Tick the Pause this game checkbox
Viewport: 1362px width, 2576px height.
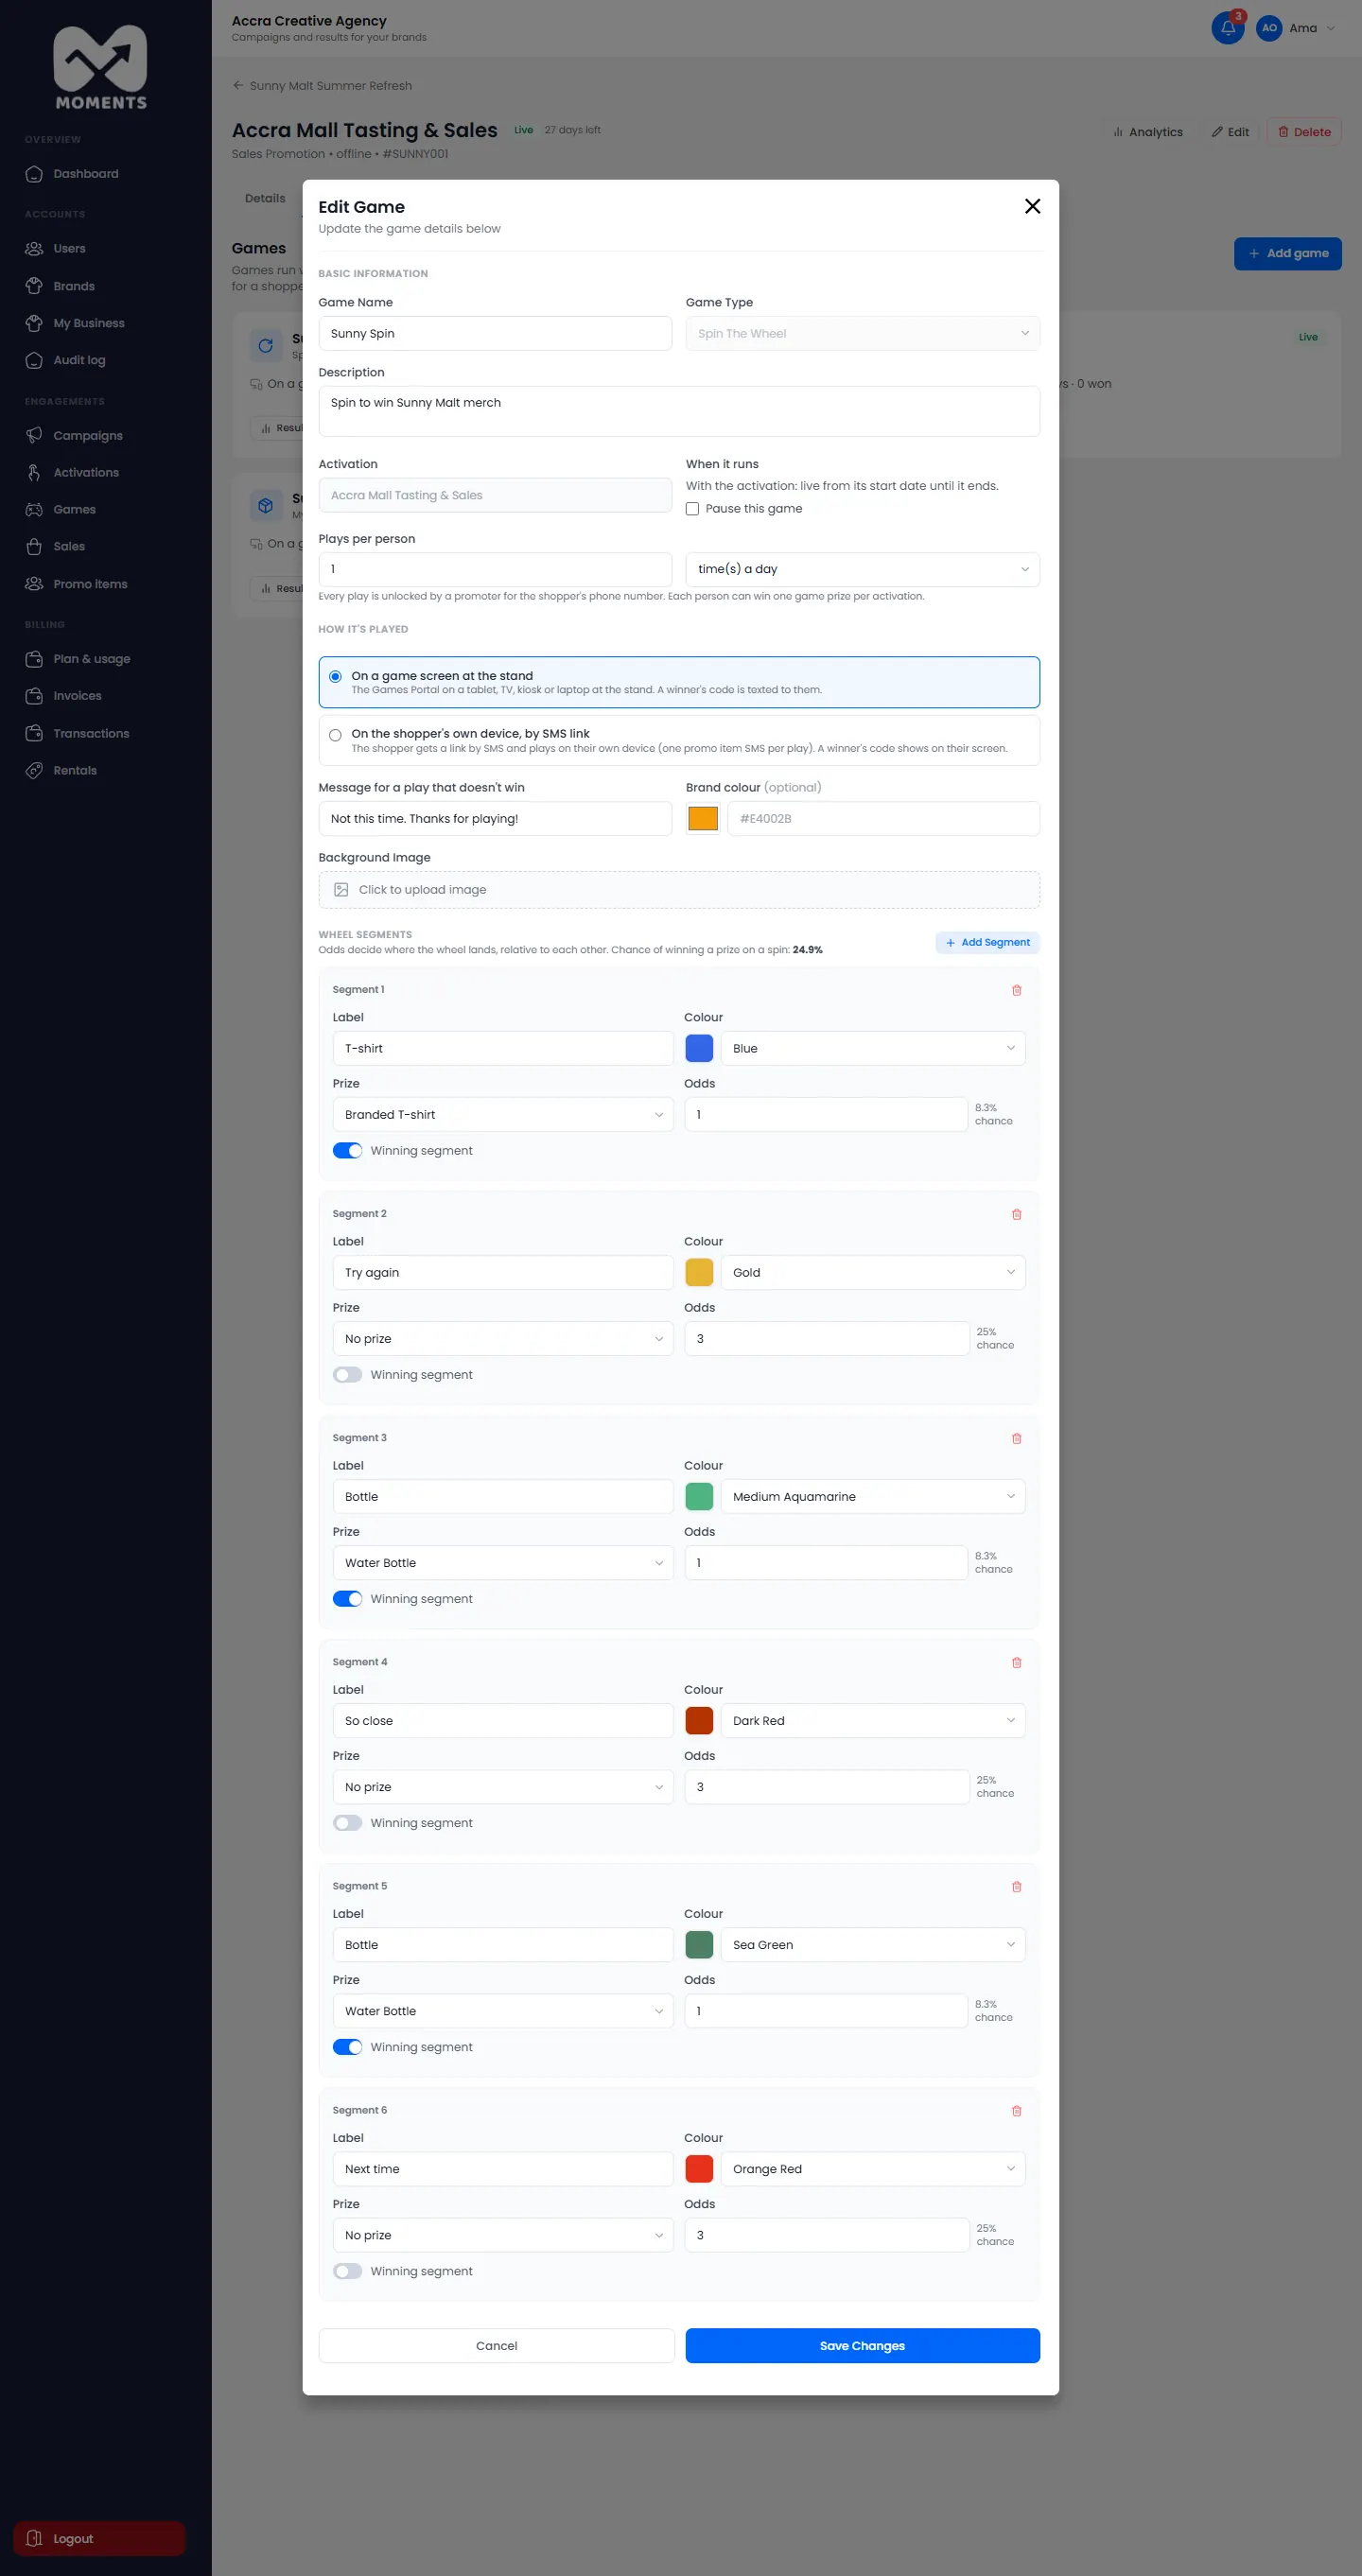tap(692, 509)
